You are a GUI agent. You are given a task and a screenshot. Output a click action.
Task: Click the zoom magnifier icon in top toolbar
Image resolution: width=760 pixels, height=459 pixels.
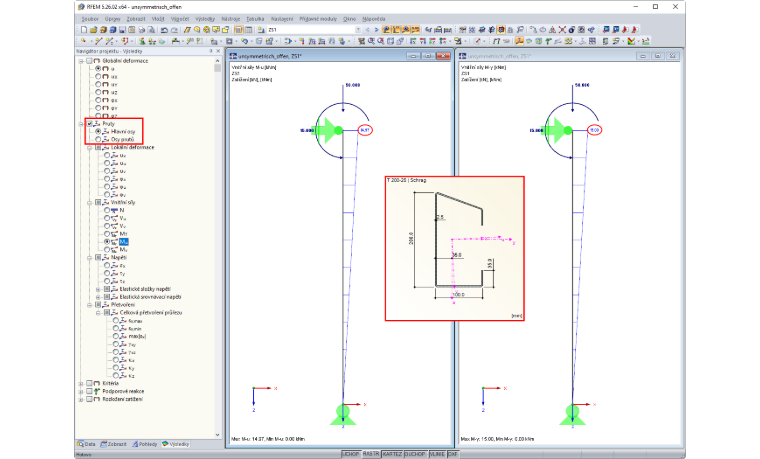click(520, 30)
